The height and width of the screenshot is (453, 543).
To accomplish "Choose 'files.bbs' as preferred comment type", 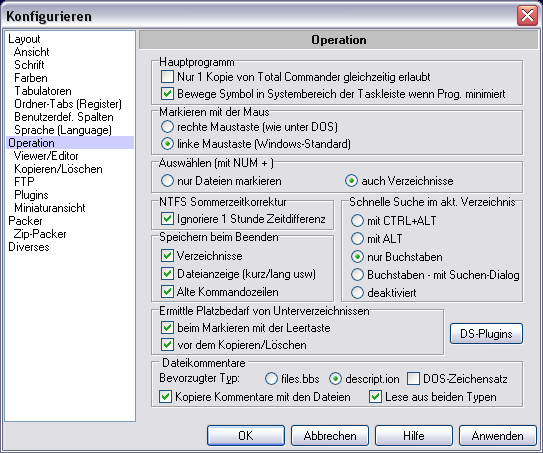I will pyautogui.click(x=271, y=379).
